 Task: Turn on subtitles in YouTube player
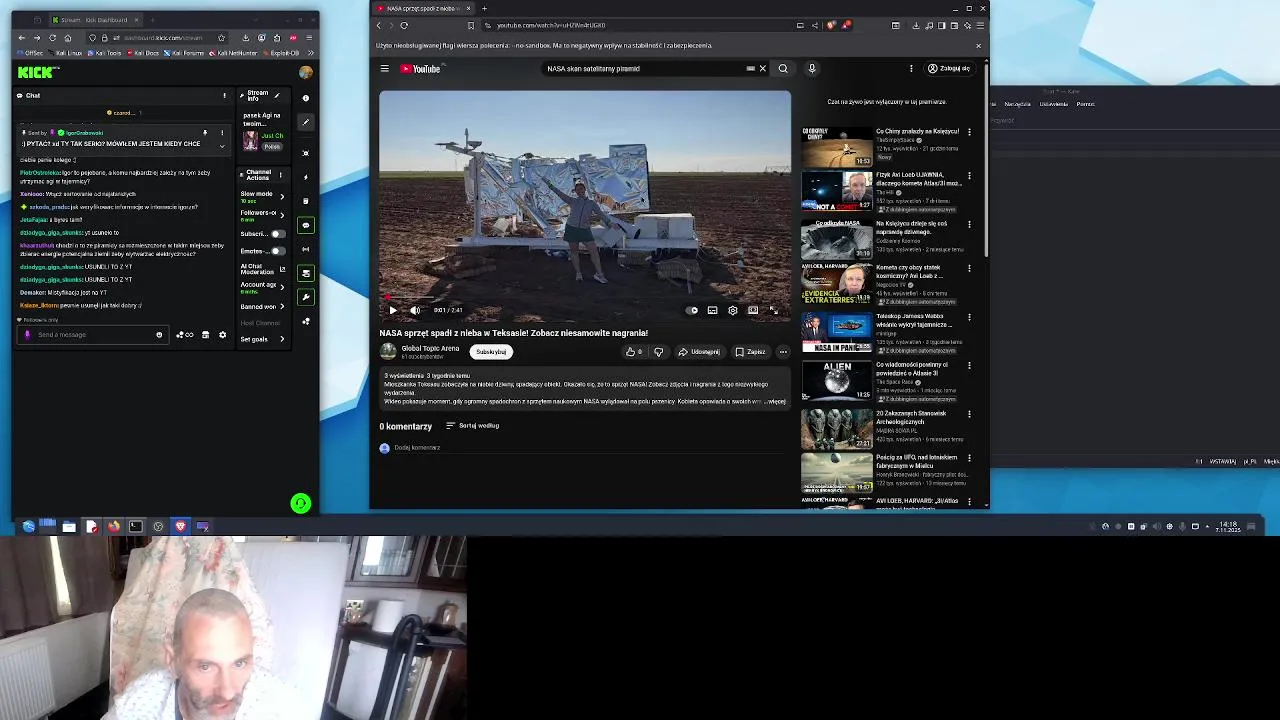click(x=712, y=310)
